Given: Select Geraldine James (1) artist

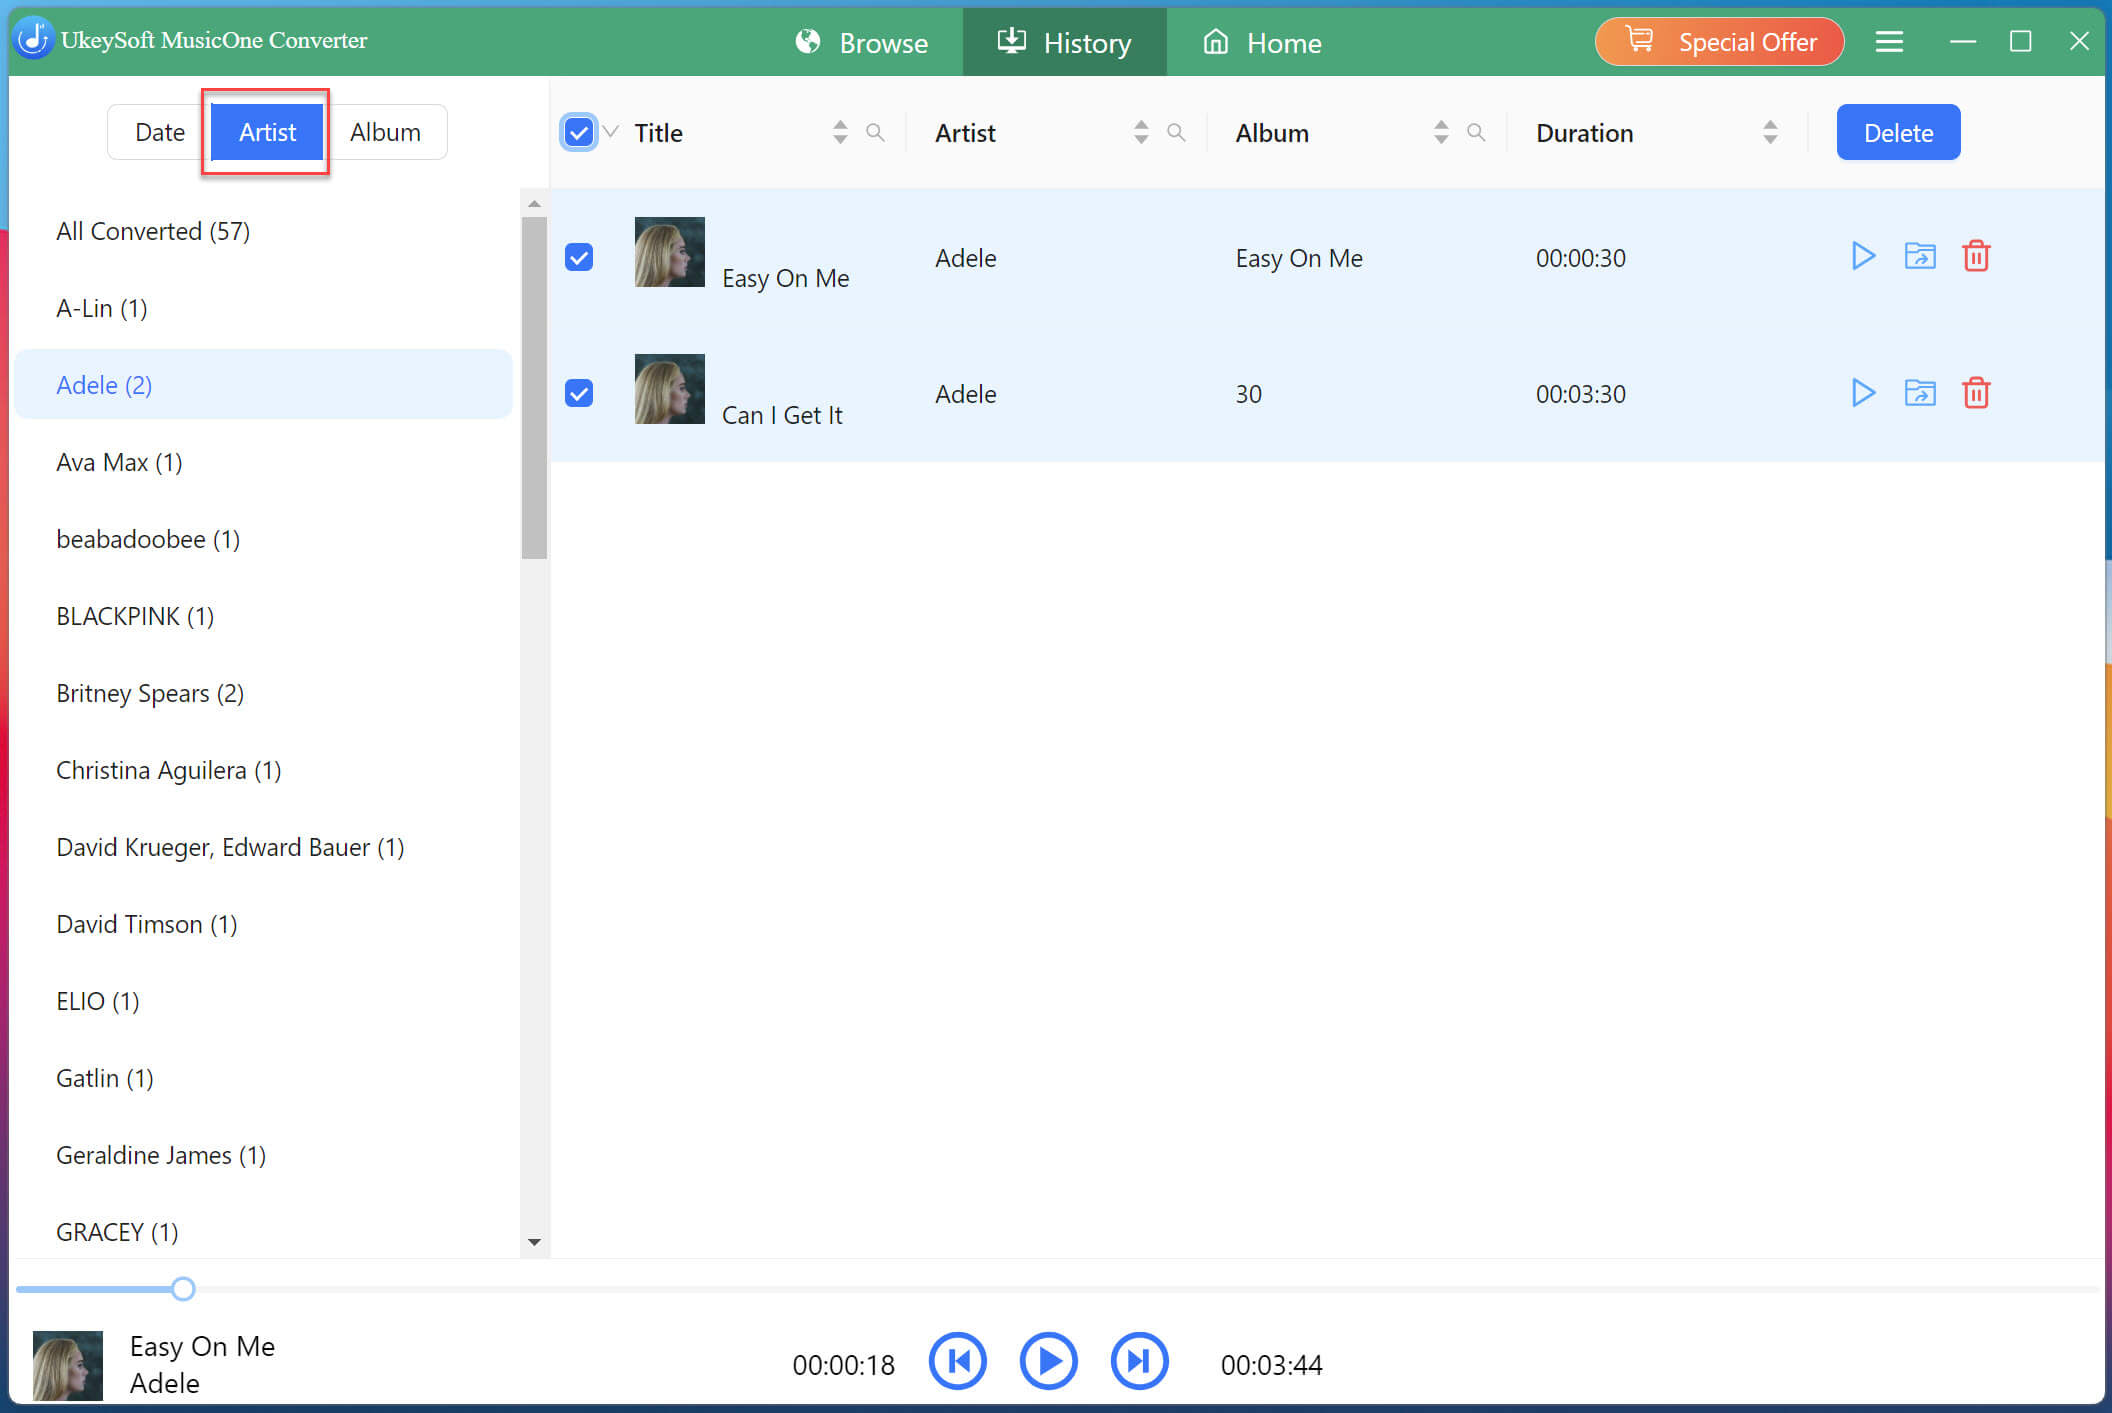Looking at the screenshot, I should [263, 1155].
